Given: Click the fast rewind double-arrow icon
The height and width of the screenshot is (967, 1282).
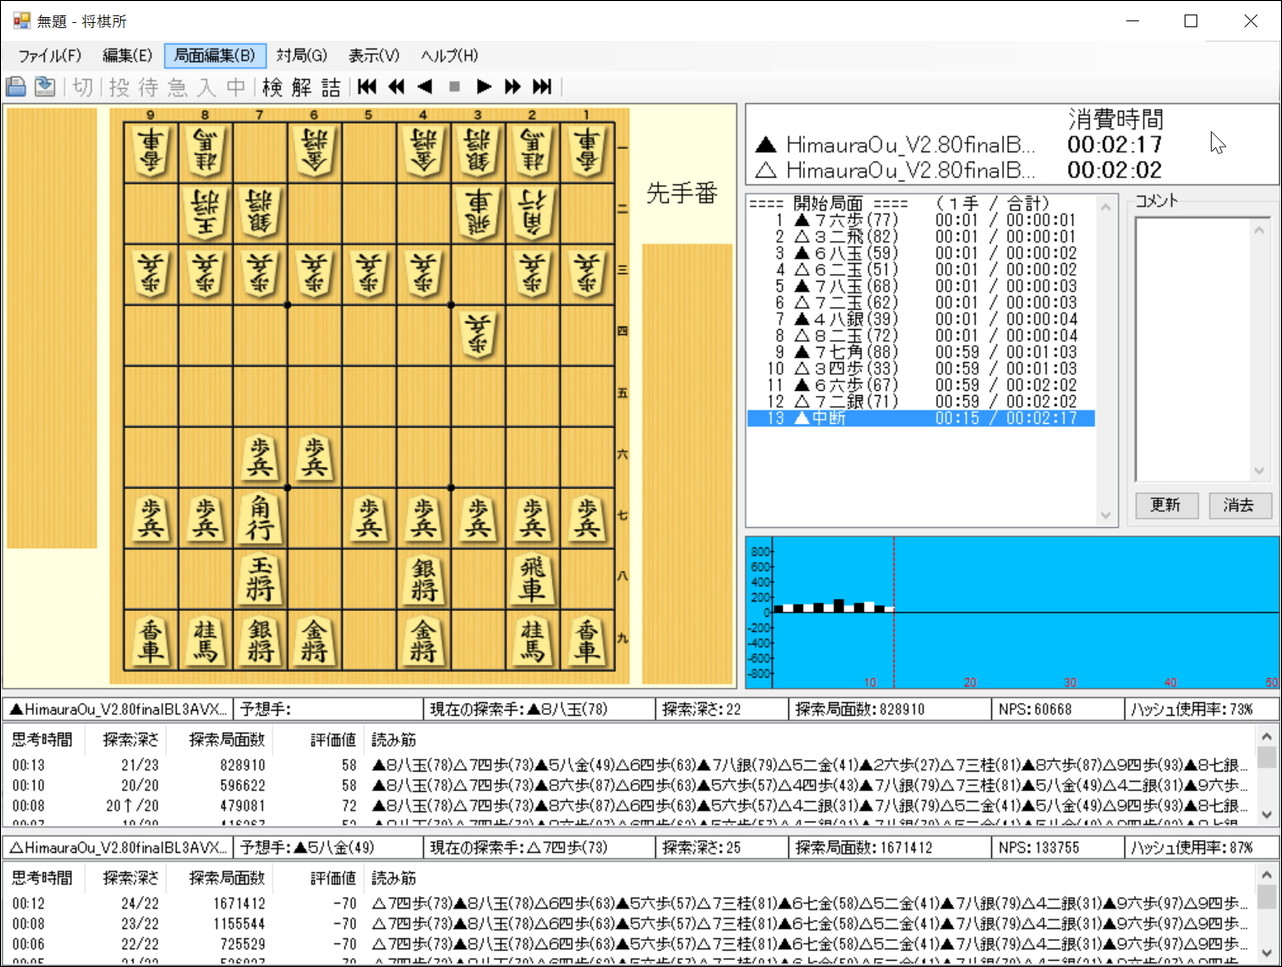Looking at the screenshot, I should 395,87.
